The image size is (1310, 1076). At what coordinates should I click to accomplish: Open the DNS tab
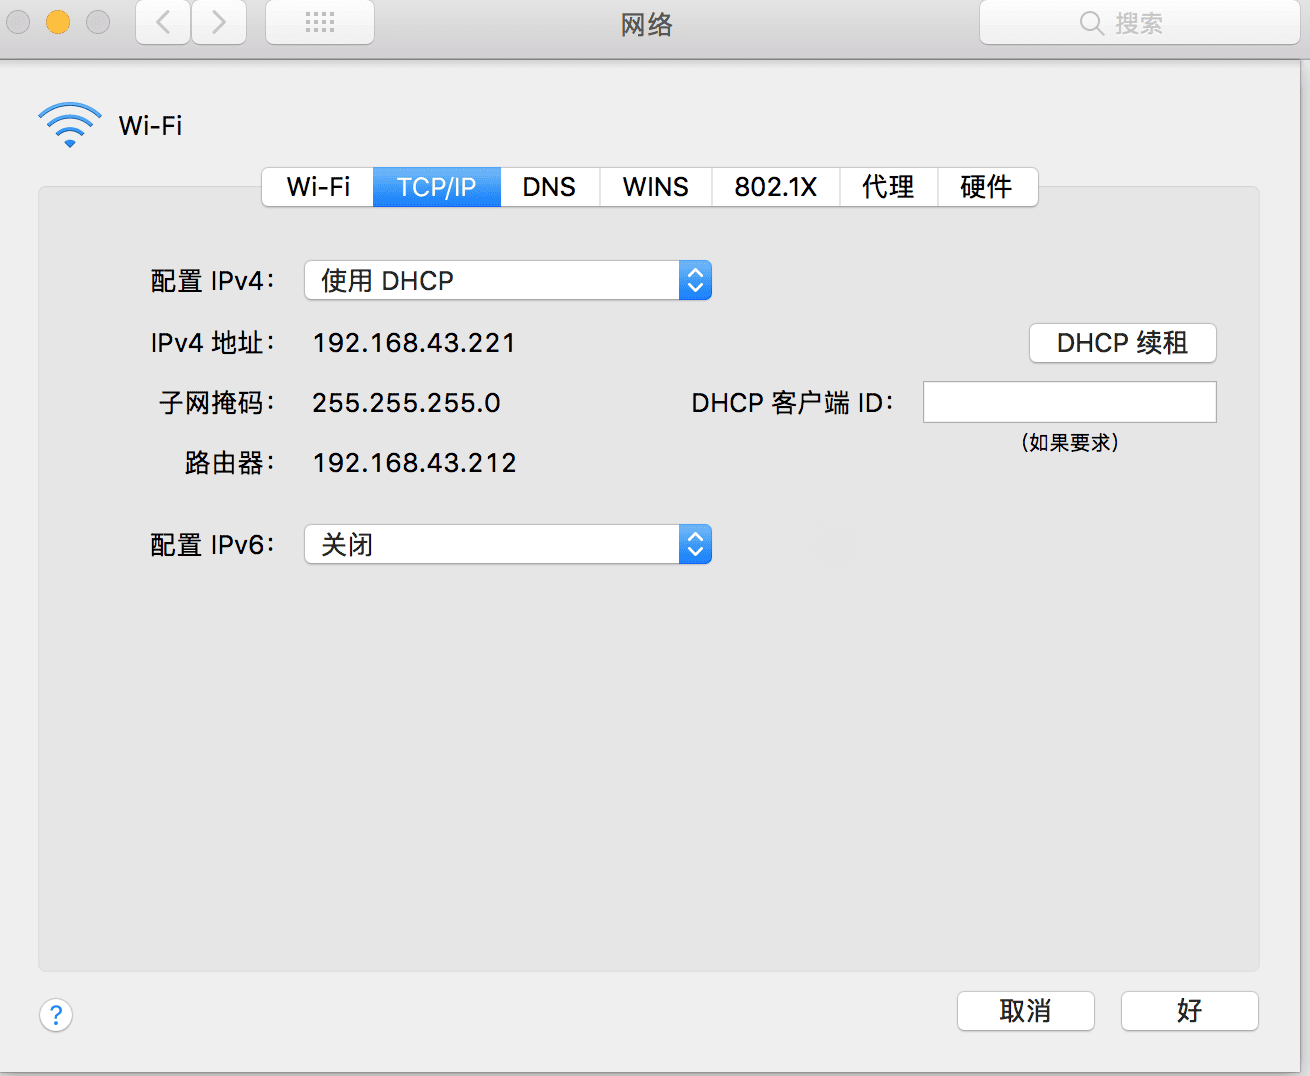pyautogui.click(x=550, y=187)
